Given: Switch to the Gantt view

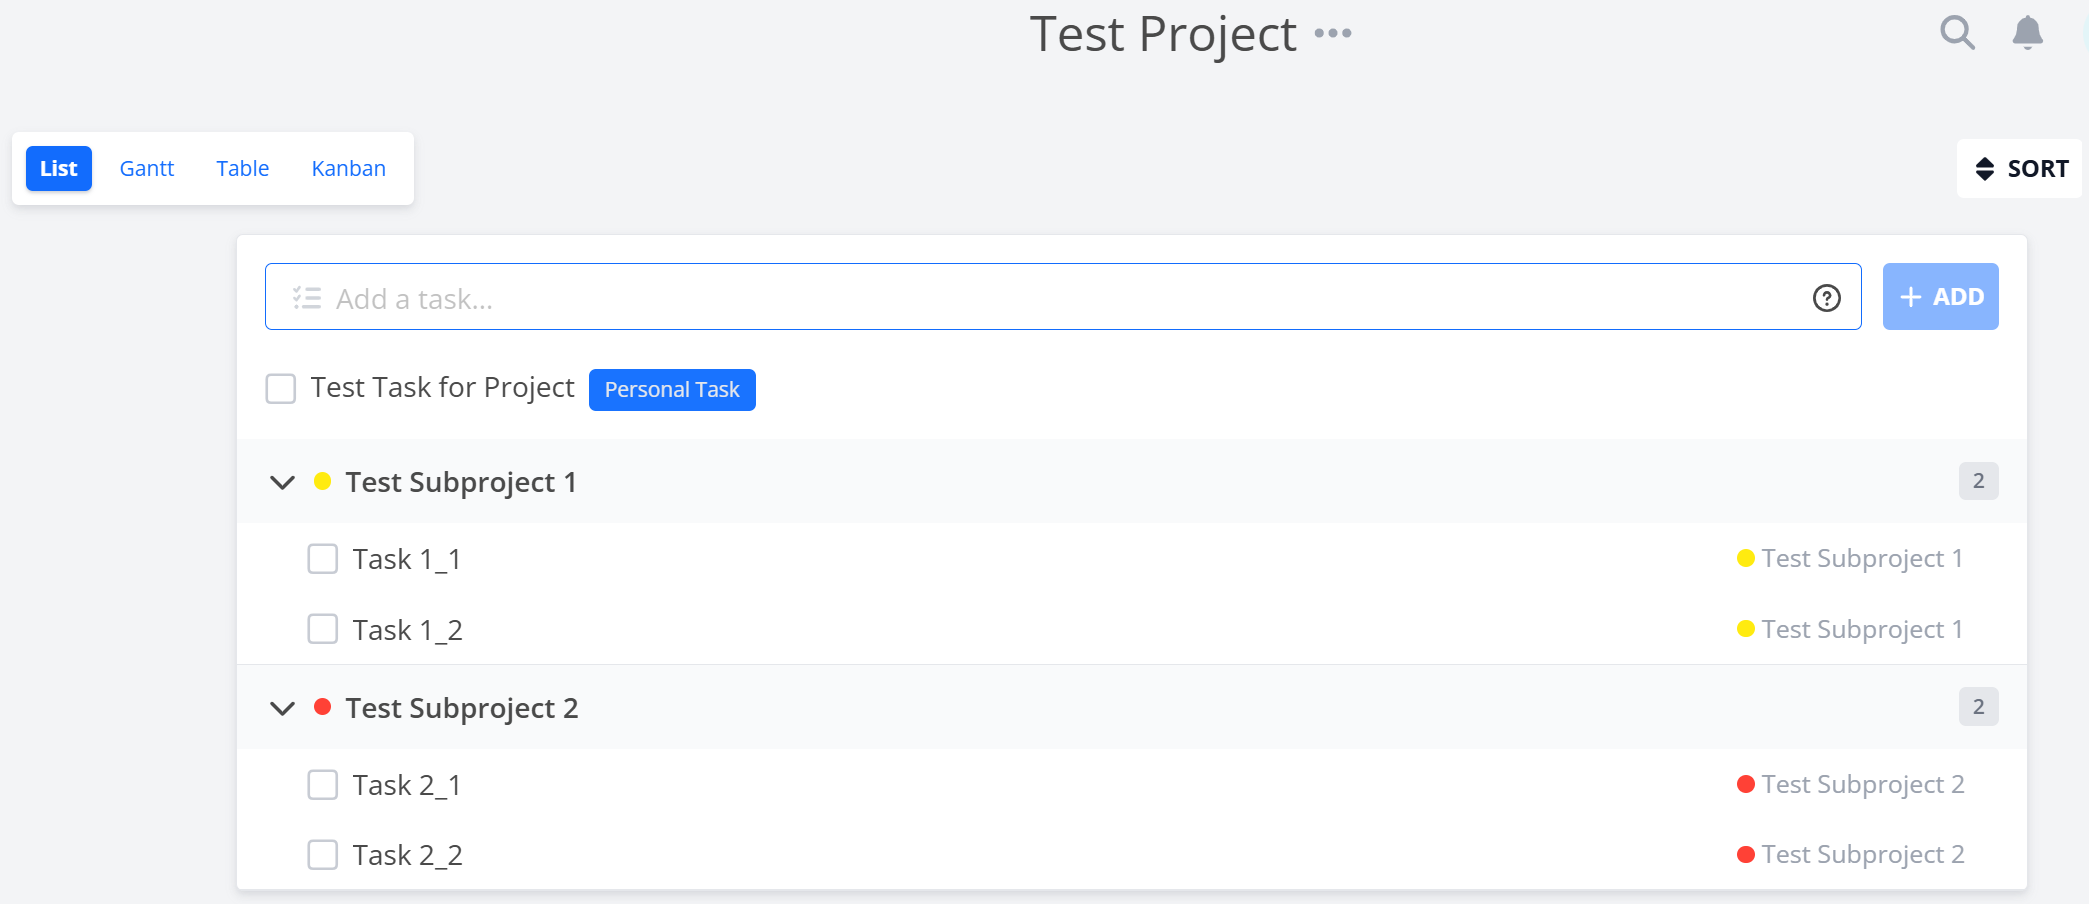Looking at the screenshot, I should point(147,168).
